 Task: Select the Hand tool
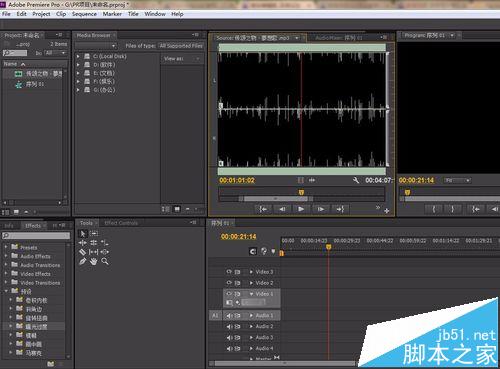[93, 261]
